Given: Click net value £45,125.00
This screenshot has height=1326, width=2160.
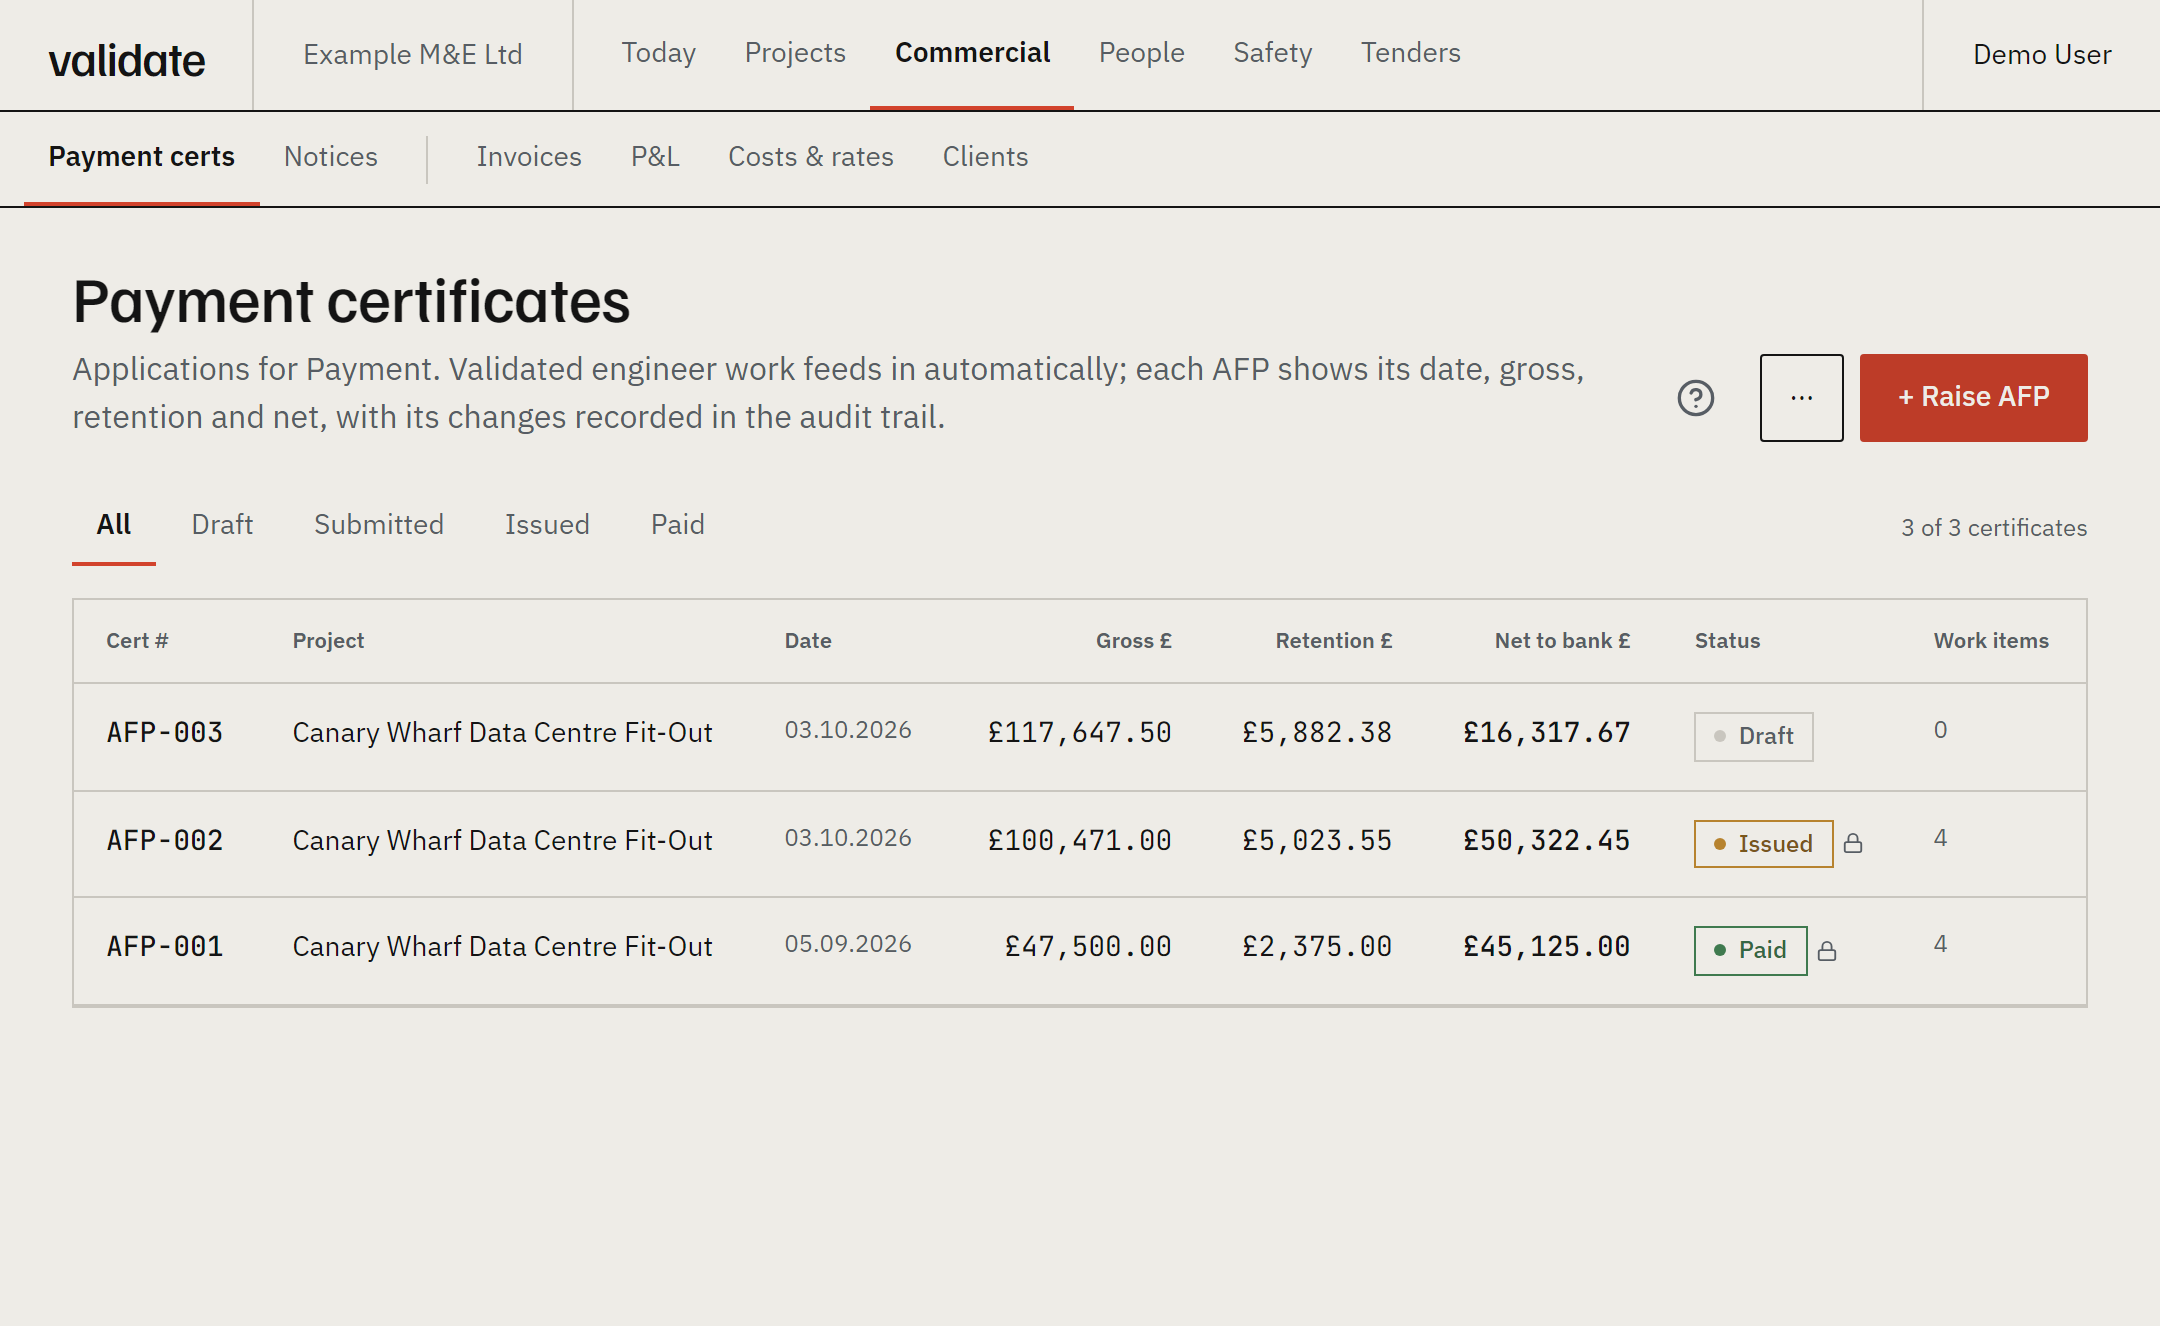Looking at the screenshot, I should (x=1546, y=947).
